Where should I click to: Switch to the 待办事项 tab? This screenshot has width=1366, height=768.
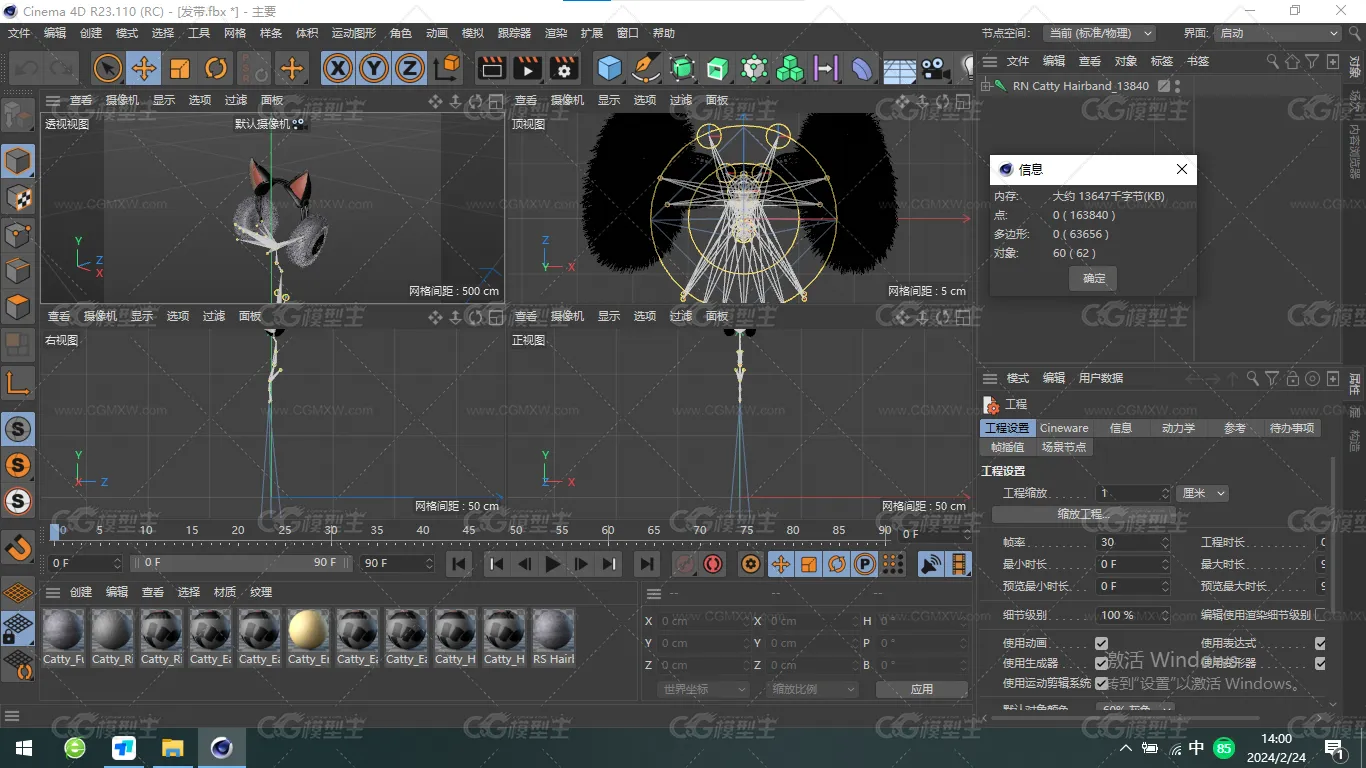click(1291, 428)
